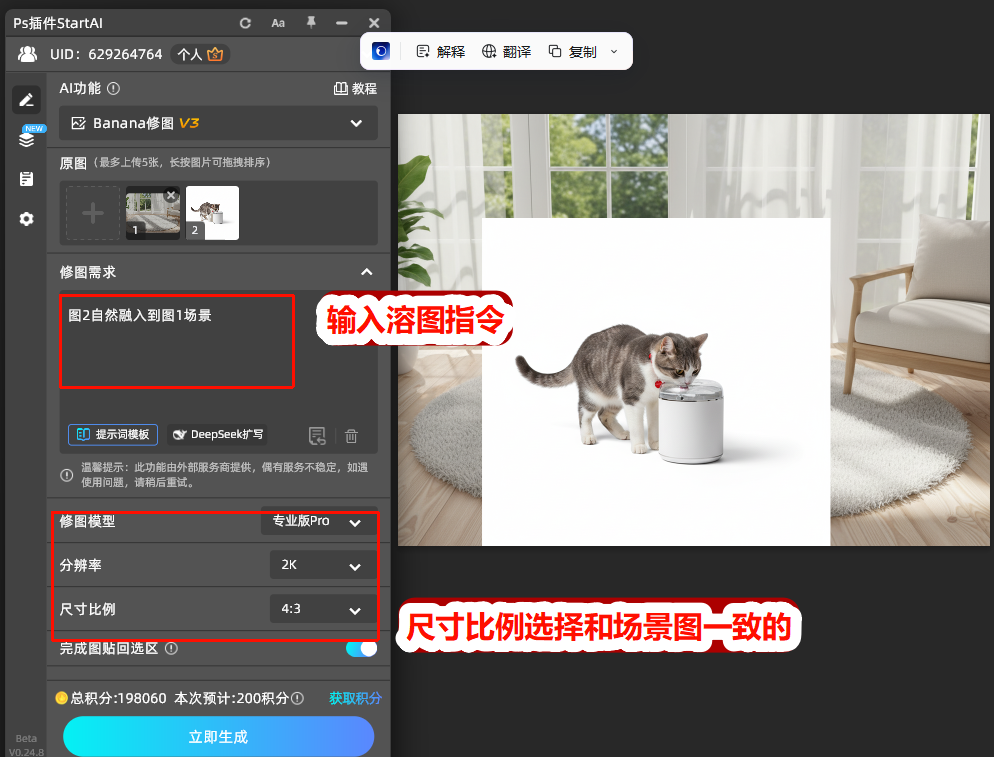Screen dimensions: 994x757
Task: Click the info icon beside 完成图贴回选区
Action: [x=171, y=649]
